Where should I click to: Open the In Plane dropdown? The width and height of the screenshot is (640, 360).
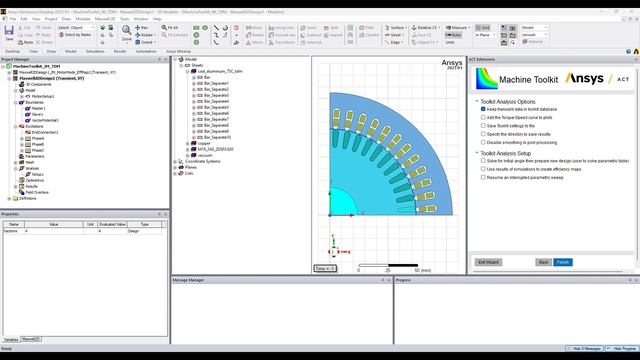pyautogui.click(x=485, y=35)
